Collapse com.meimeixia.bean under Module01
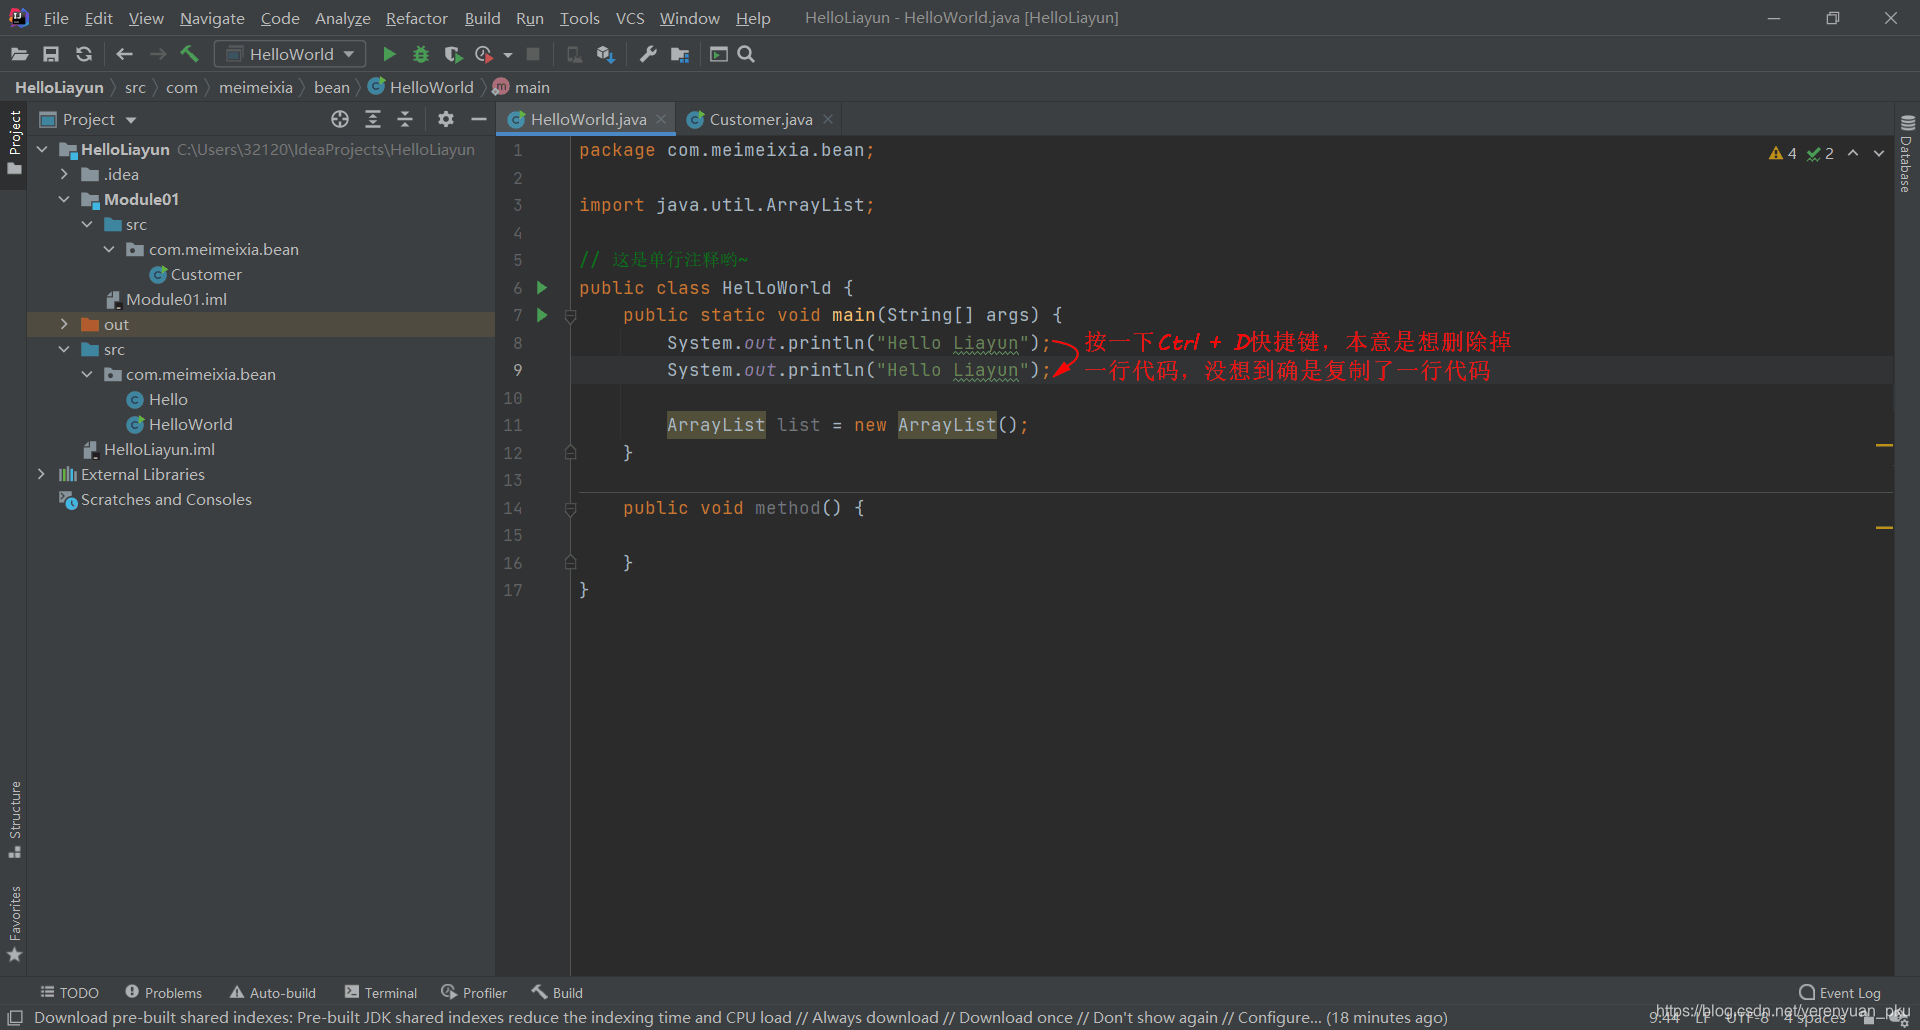This screenshot has width=1920, height=1030. (109, 249)
